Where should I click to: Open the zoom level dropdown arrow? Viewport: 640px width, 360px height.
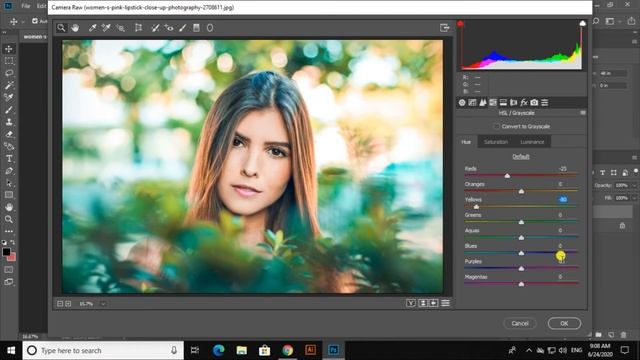(x=103, y=304)
